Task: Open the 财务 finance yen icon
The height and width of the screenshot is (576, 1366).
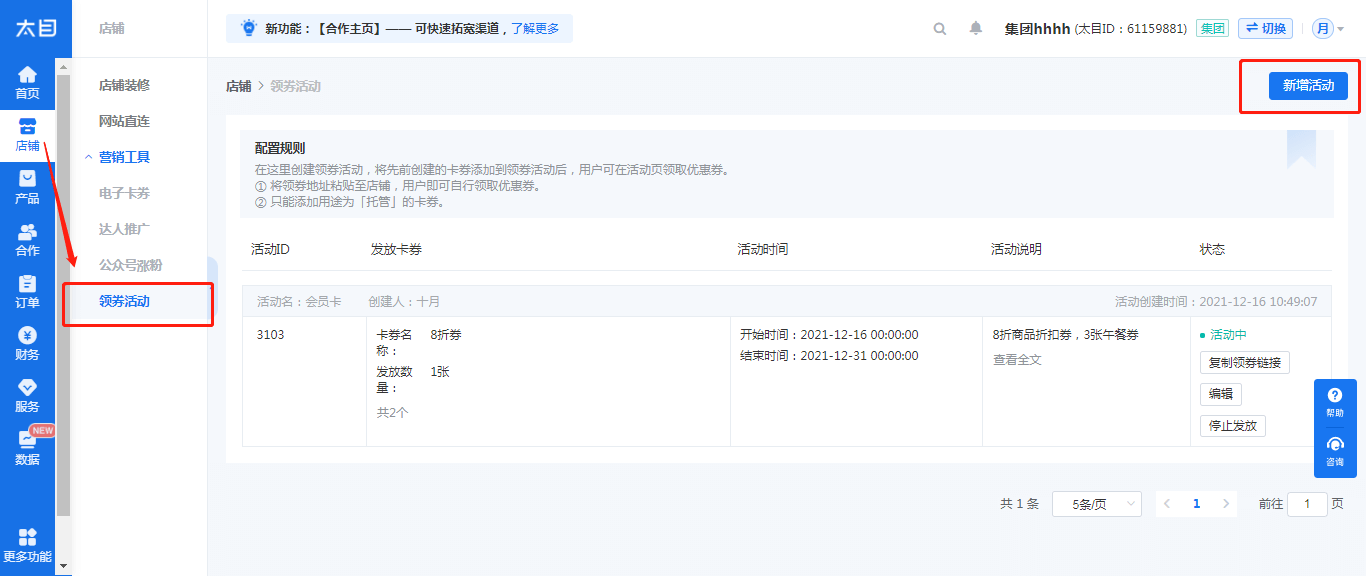Action: point(27,335)
